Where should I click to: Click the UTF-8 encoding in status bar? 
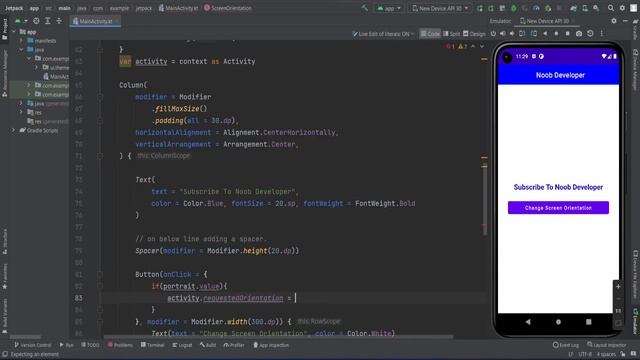click(584, 354)
